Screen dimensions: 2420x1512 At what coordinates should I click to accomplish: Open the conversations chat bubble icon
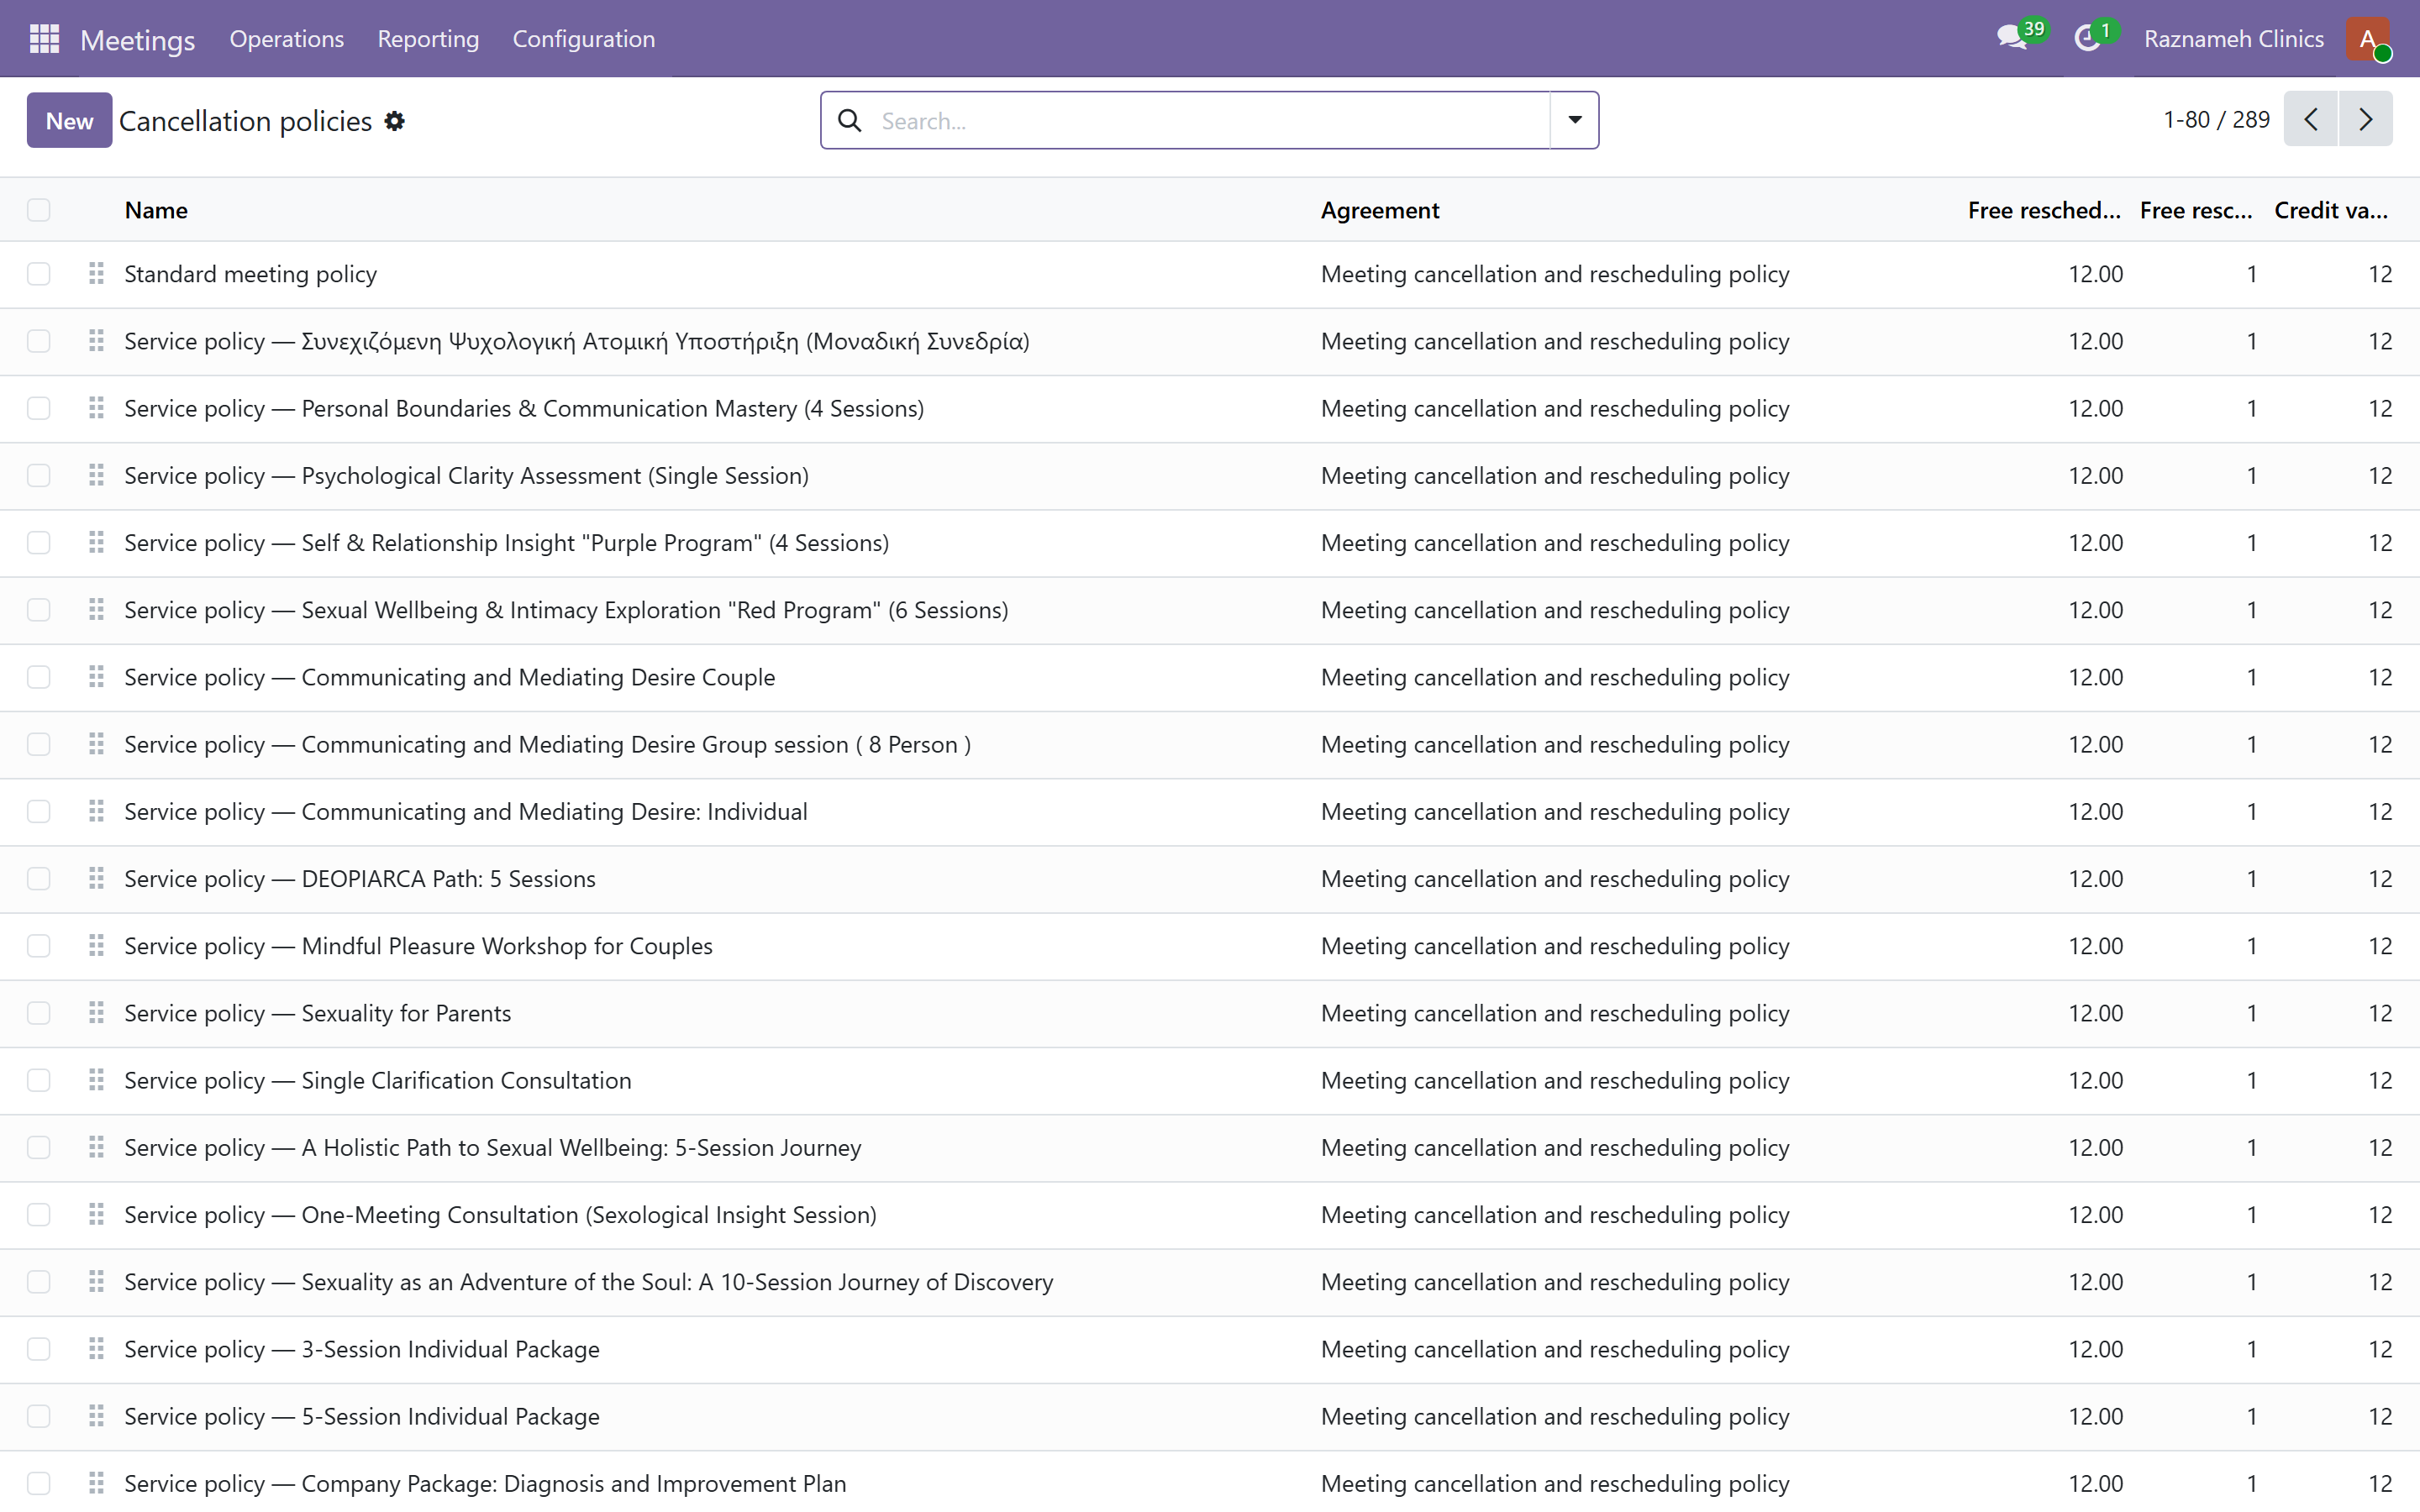coord(2010,39)
